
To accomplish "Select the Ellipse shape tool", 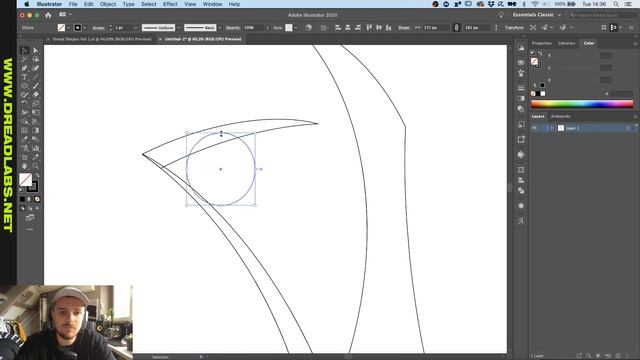I will (24, 86).
